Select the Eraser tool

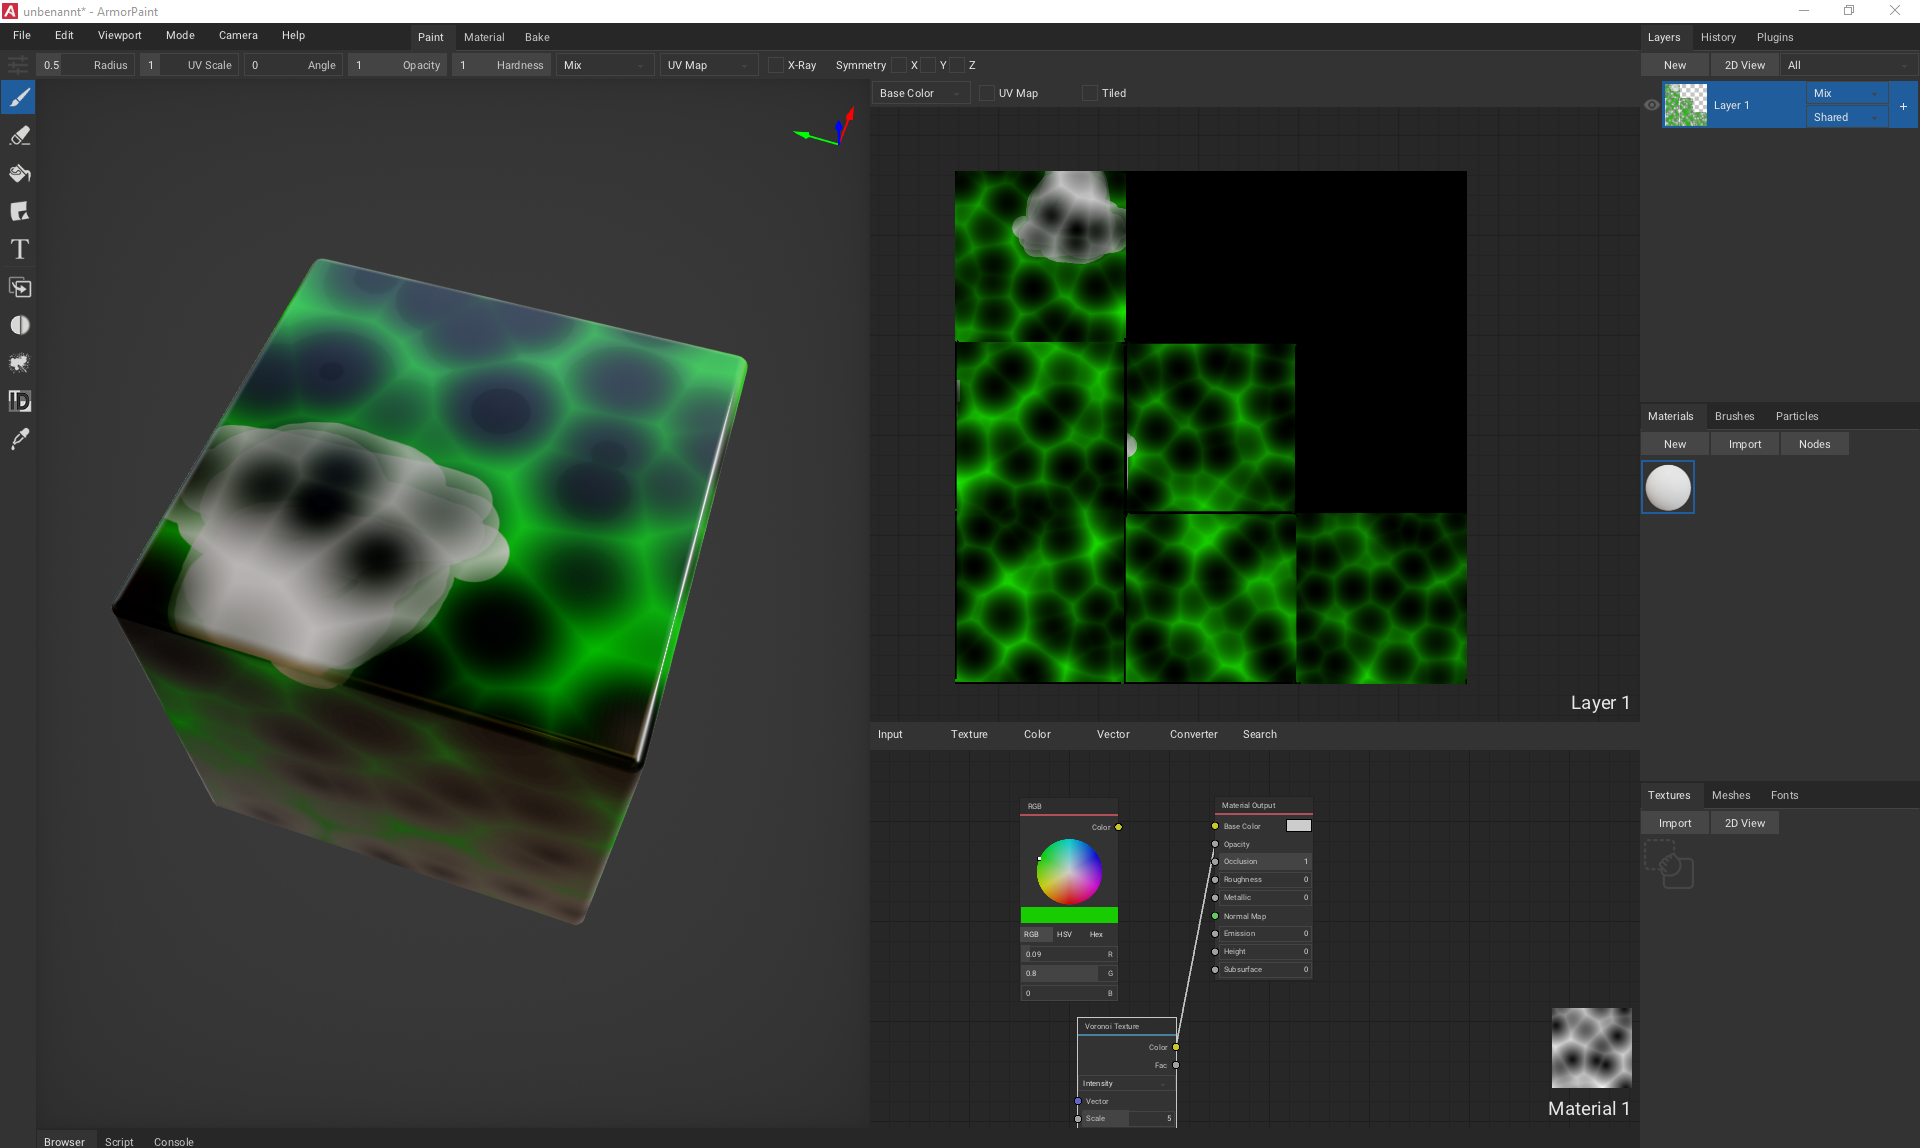pyautogui.click(x=19, y=135)
